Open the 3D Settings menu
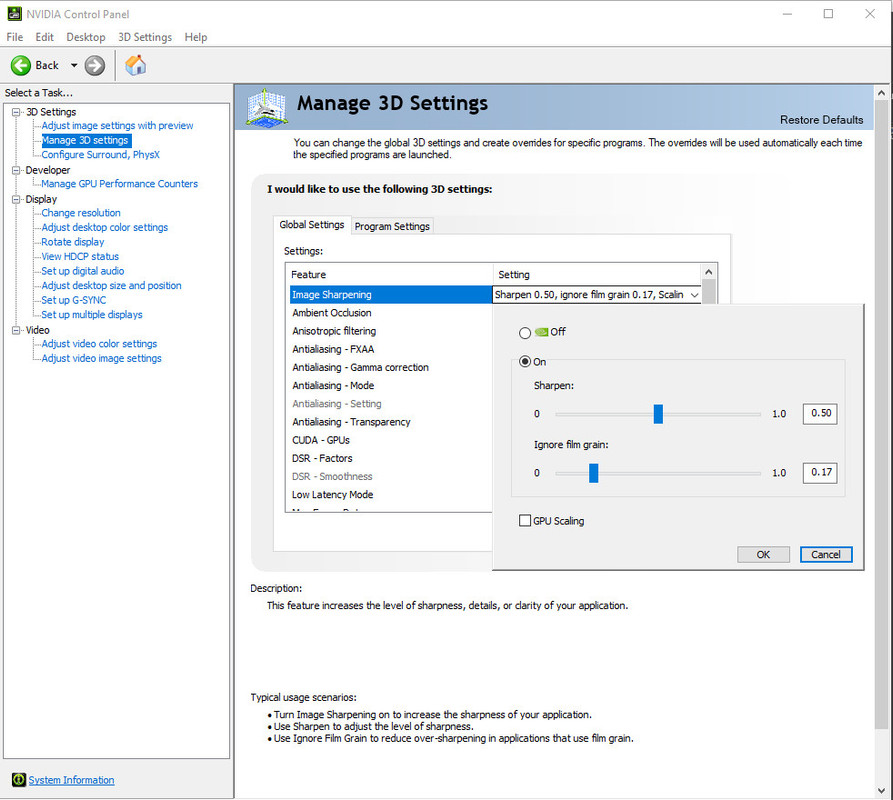The image size is (893, 800). tap(145, 37)
